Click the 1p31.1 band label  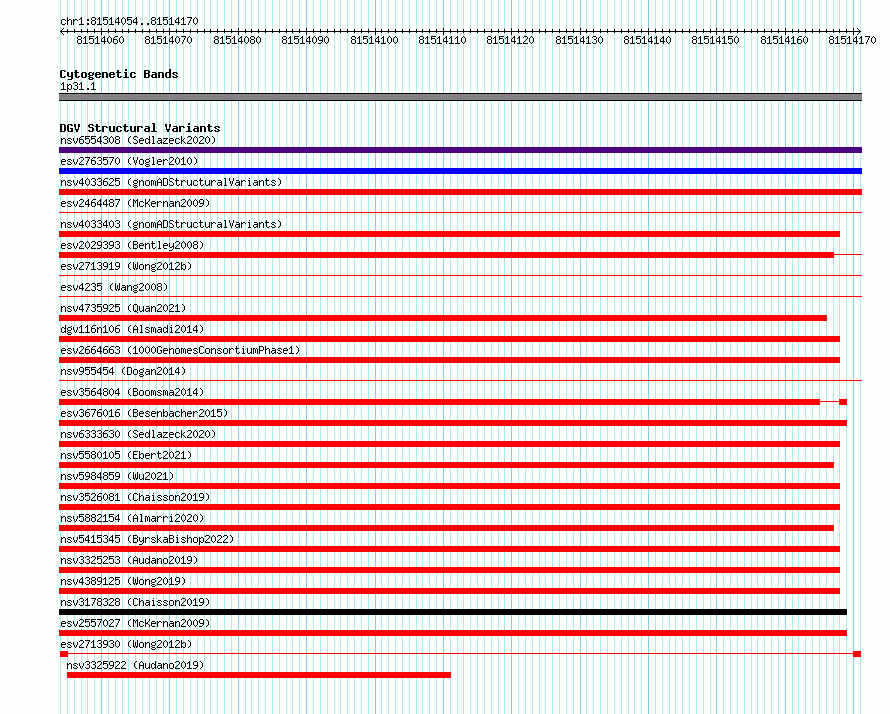click(x=78, y=86)
